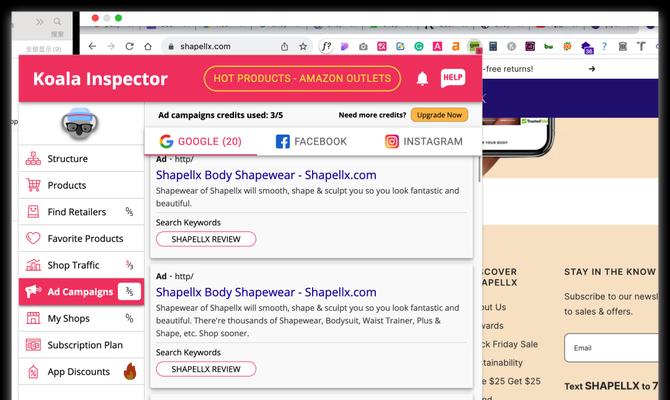The width and height of the screenshot is (670, 400).
Task: Select Ad Campaigns in sidebar
Action: (x=81, y=291)
